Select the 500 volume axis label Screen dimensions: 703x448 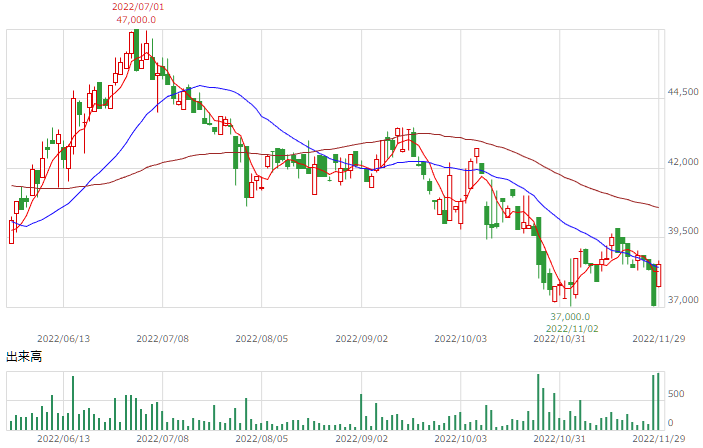point(676,394)
